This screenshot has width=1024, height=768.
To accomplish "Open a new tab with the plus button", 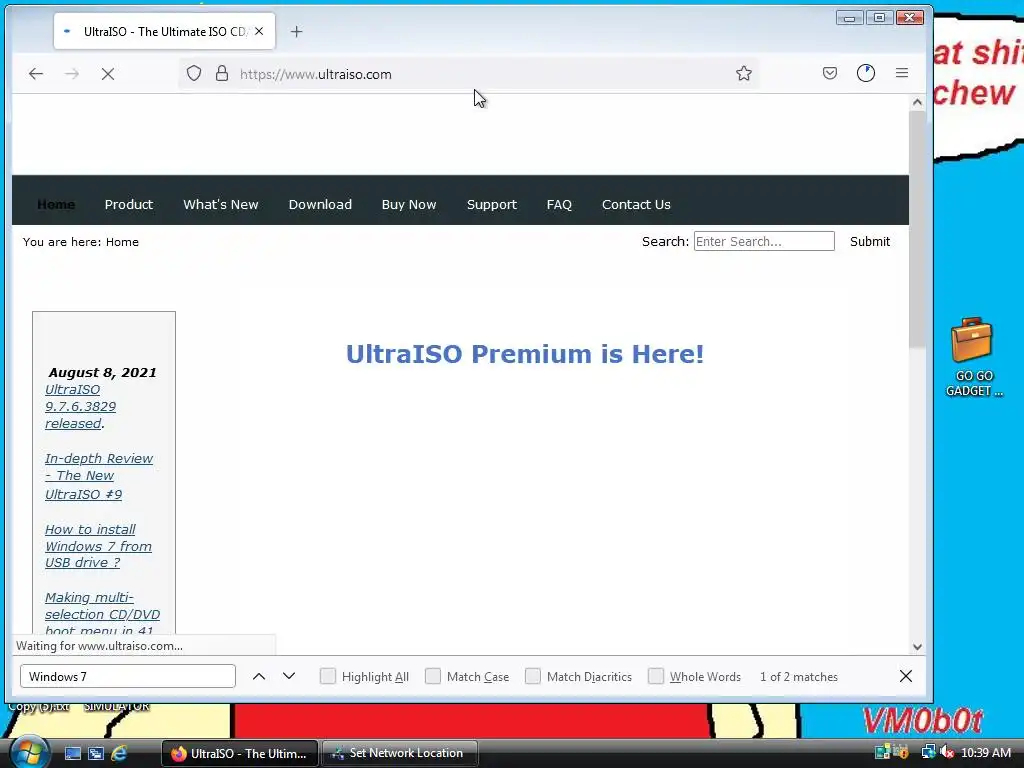I will (296, 31).
